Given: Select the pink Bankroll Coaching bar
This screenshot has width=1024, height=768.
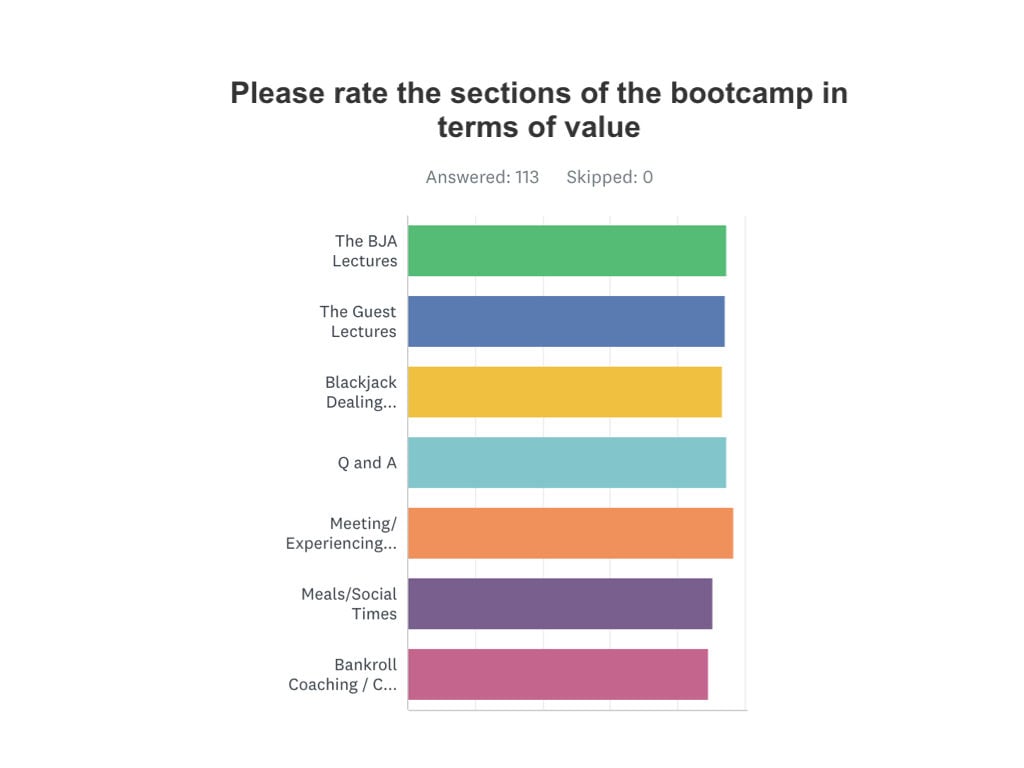Looking at the screenshot, I should [x=558, y=674].
